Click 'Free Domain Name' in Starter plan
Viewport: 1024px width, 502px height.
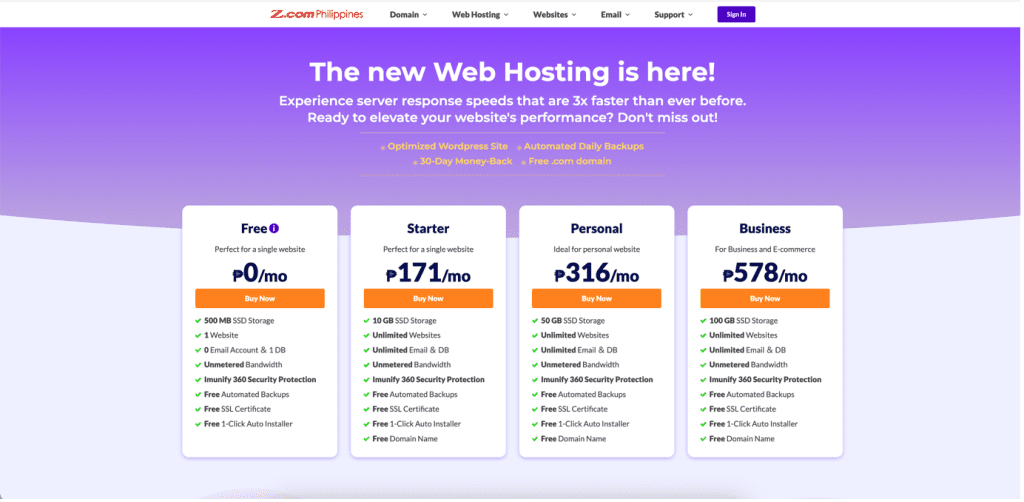pyautogui.click(x=405, y=439)
